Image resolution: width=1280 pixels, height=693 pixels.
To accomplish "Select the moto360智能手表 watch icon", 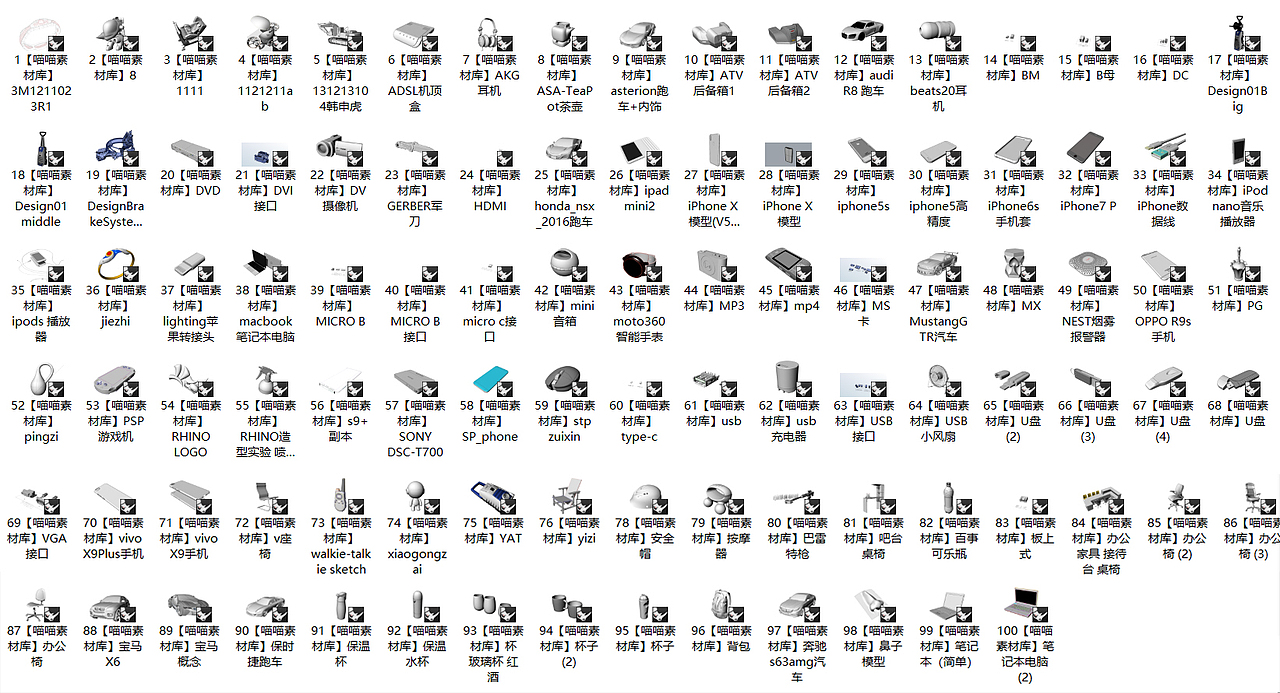I will coord(639,266).
